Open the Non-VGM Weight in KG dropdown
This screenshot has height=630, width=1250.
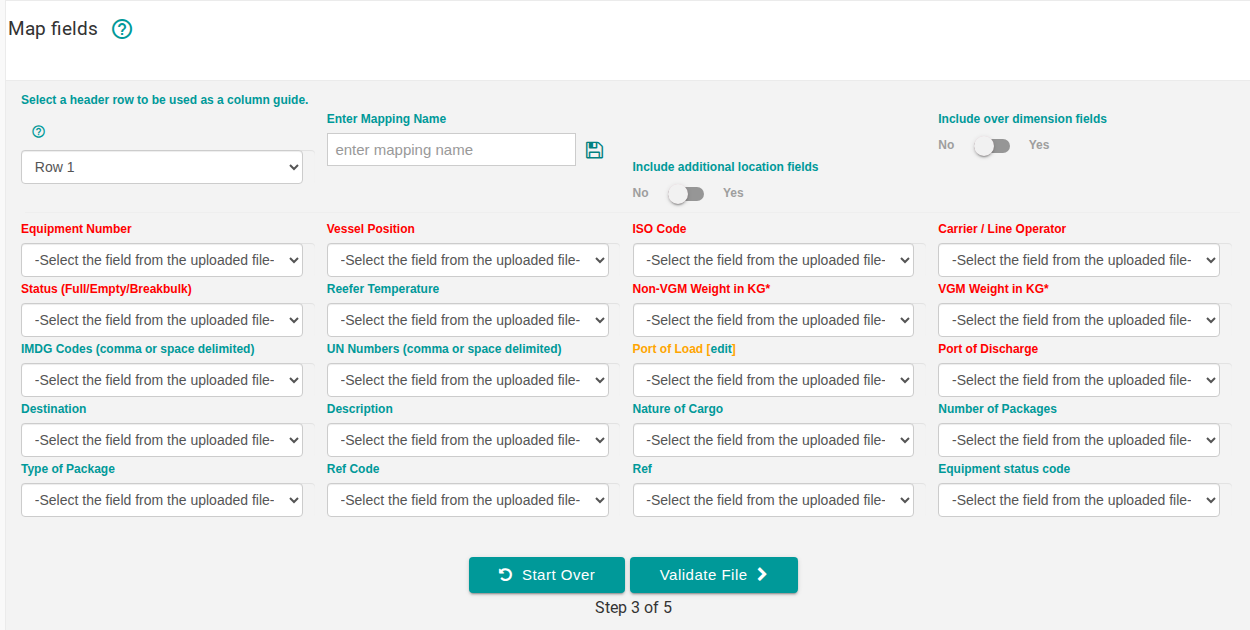coord(773,320)
